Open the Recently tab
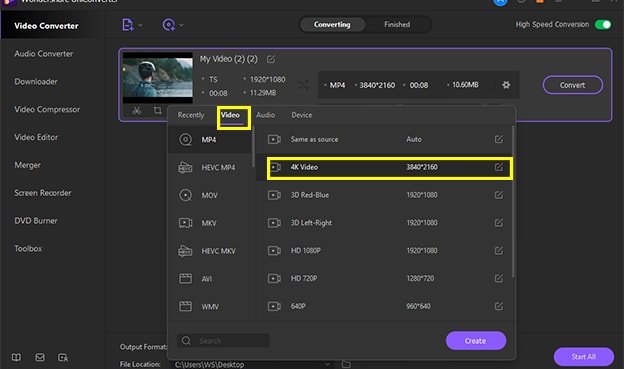Image resolution: width=624 pixels, height=369 pixels. [x=191, y=115]
